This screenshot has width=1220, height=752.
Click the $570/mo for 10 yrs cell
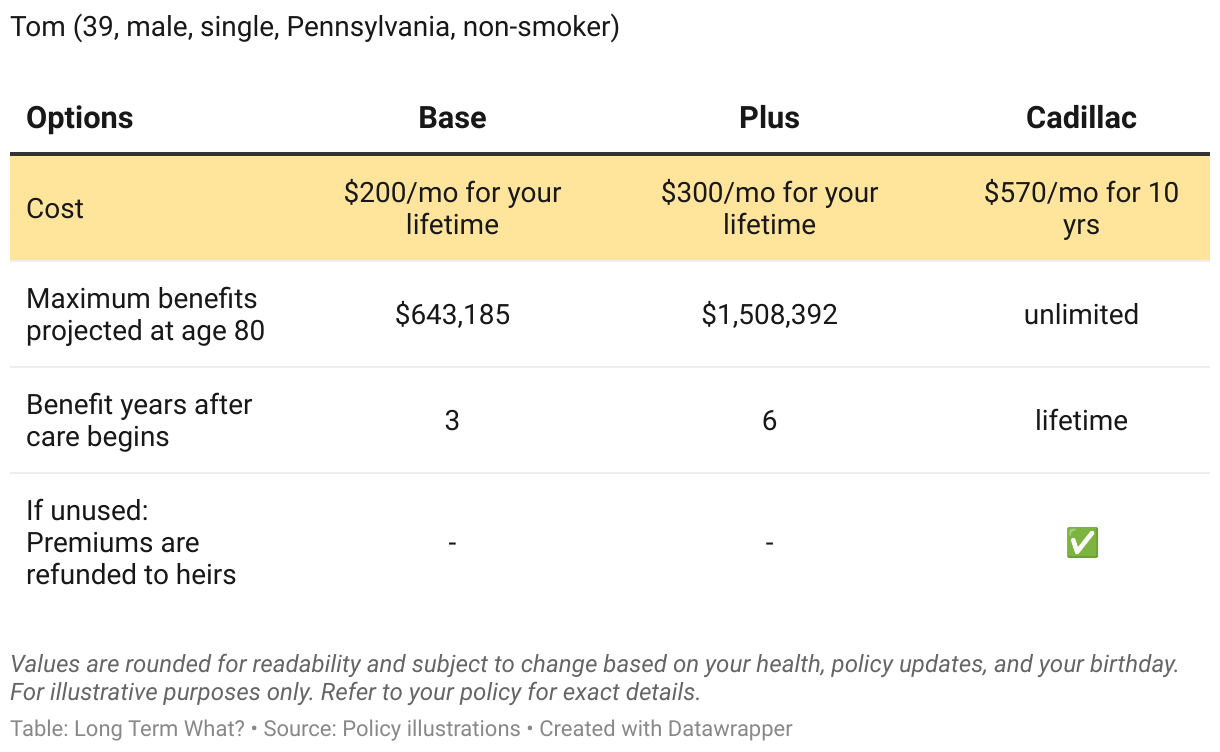pyautogui.click(x=1081, y=208)
